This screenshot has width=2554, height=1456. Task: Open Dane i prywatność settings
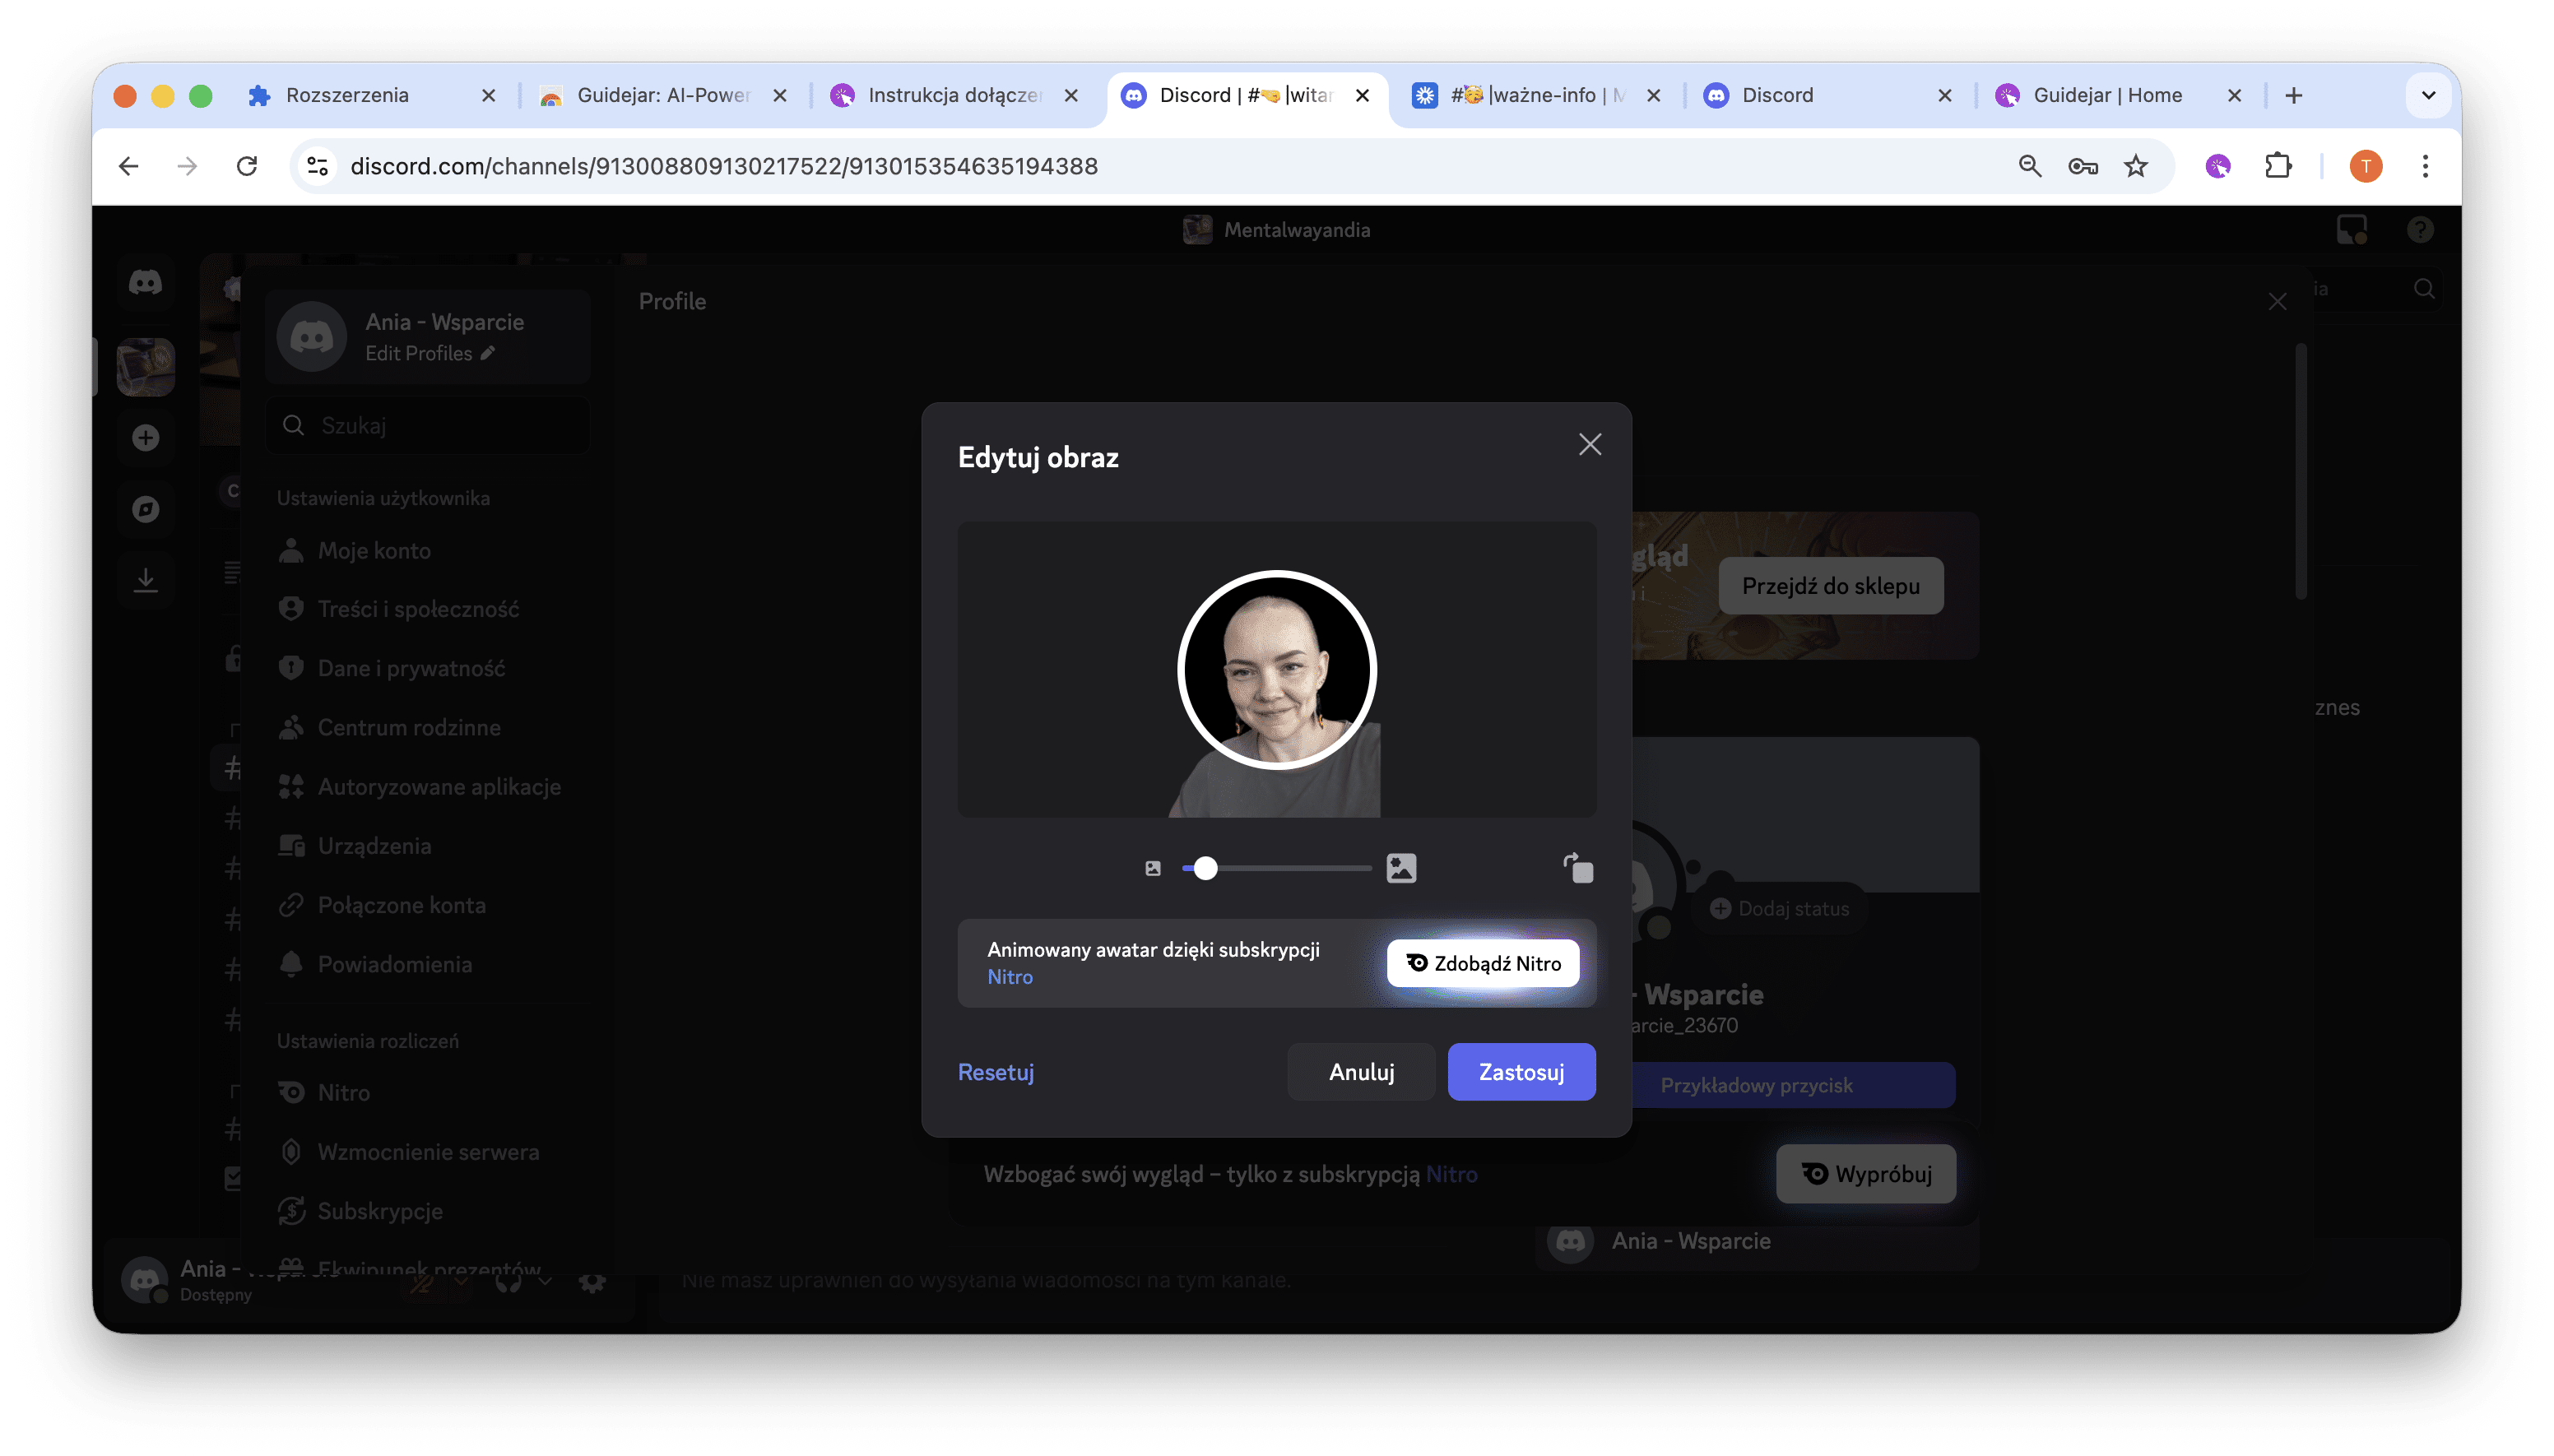tap(428, 668)
